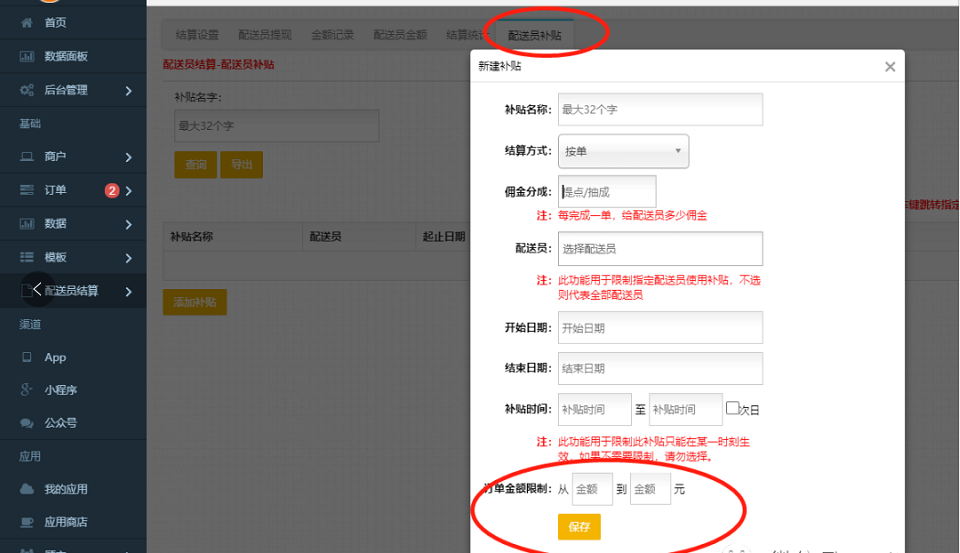
Task: Click the 数据面板 dashboard icon
Action: pyautogui.click(x=26, y=56)
